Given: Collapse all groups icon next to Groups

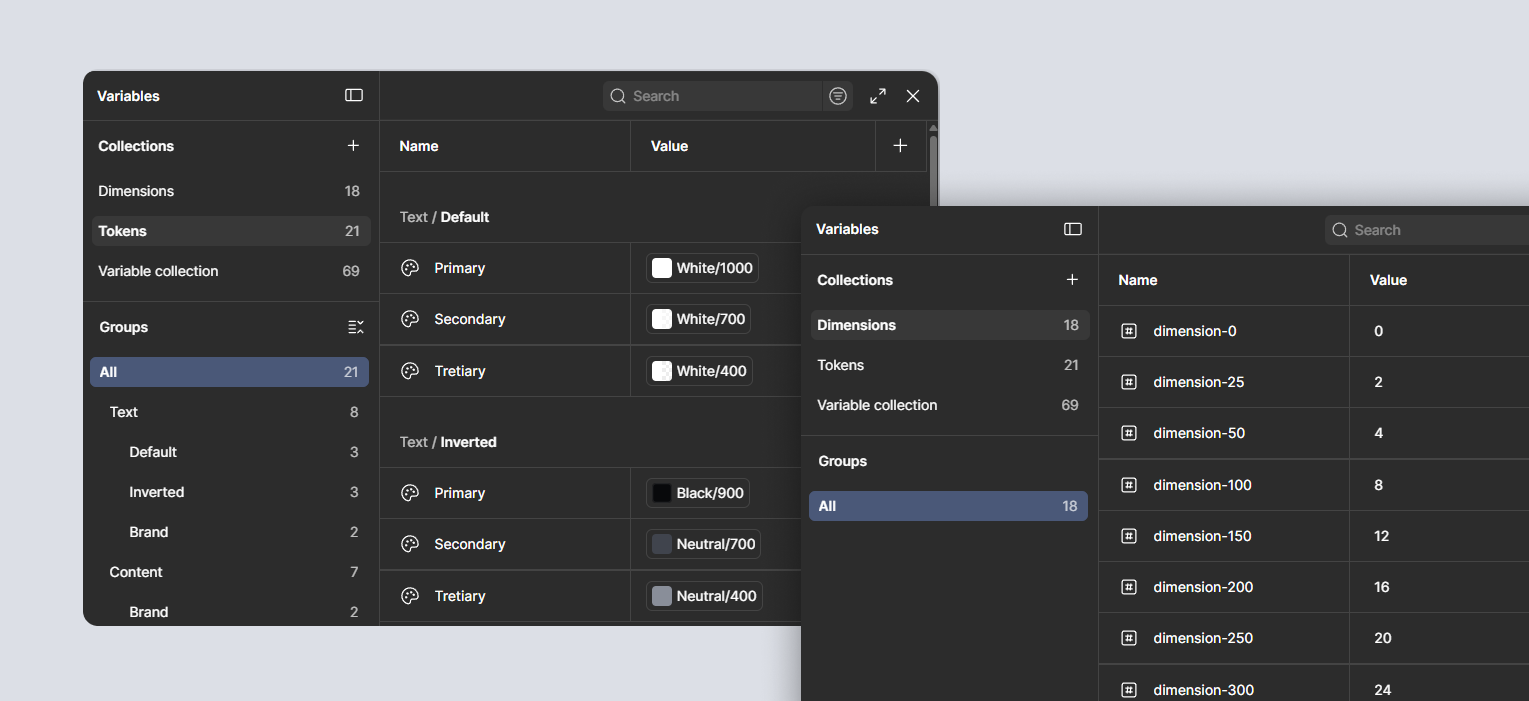Looking at the screenshot, I should [356, 327].
